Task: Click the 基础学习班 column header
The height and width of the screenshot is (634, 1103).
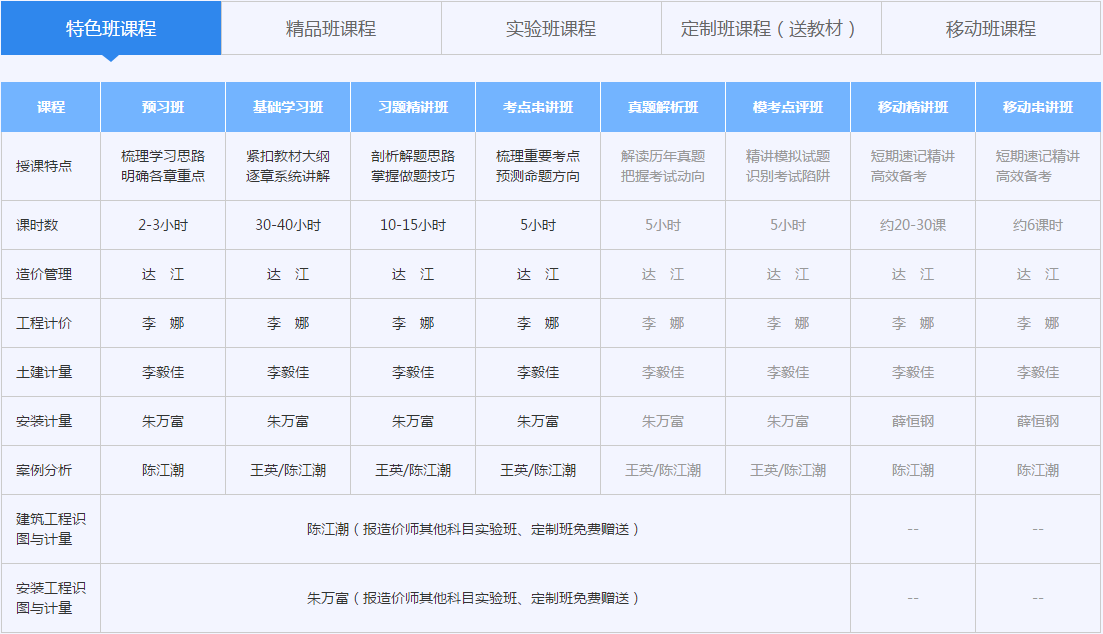Action: point(288,107)
